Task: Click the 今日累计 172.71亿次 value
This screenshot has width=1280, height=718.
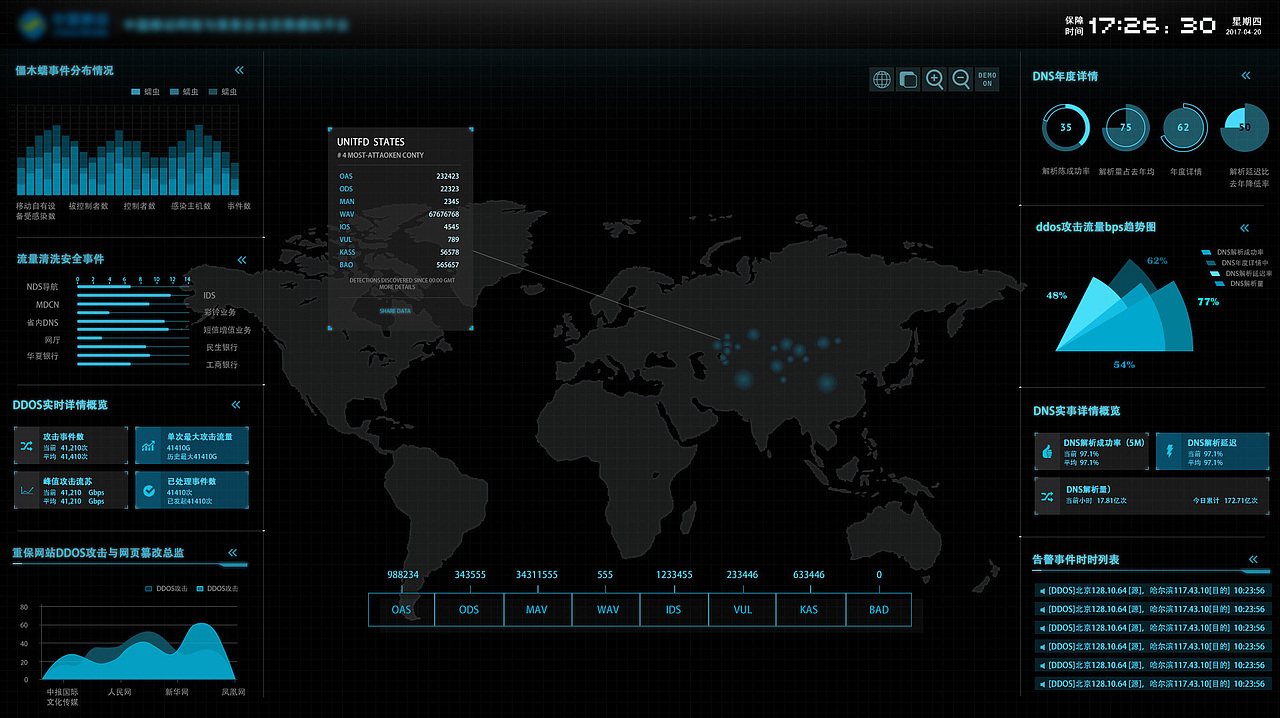Action: (1224, 500)
